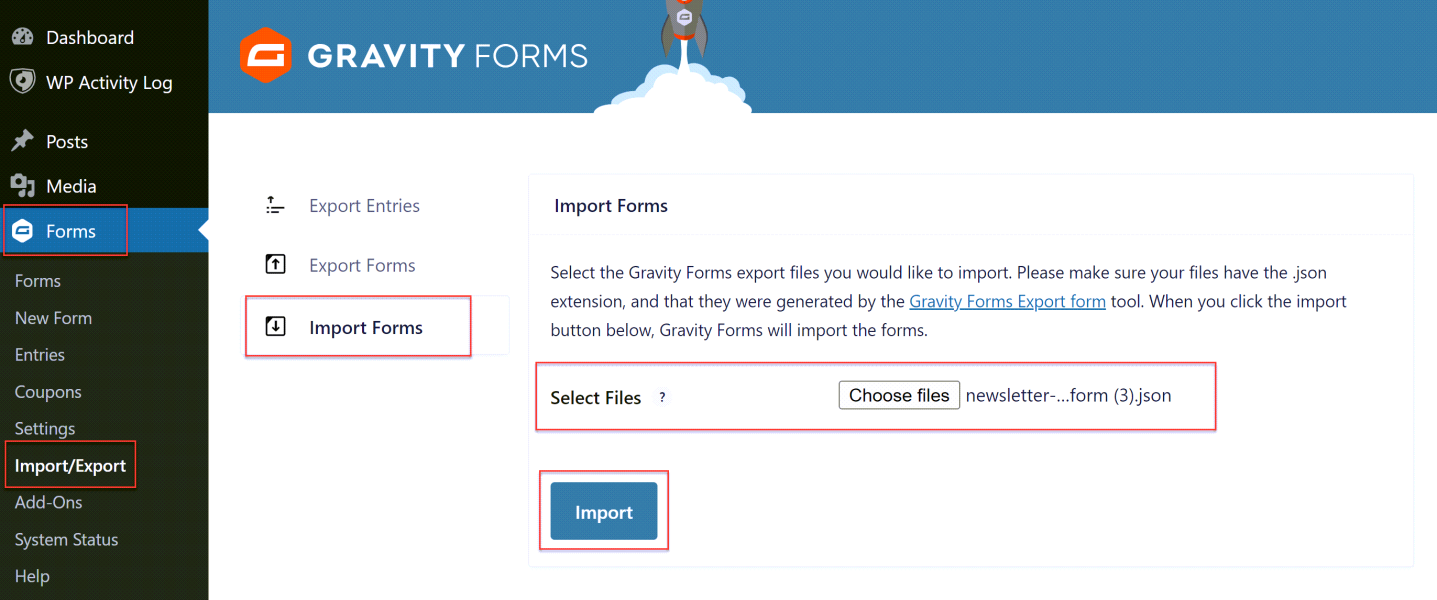Open the Gravity Forms Export form link
1437x600 pixels.
[x=1007, y=301]
